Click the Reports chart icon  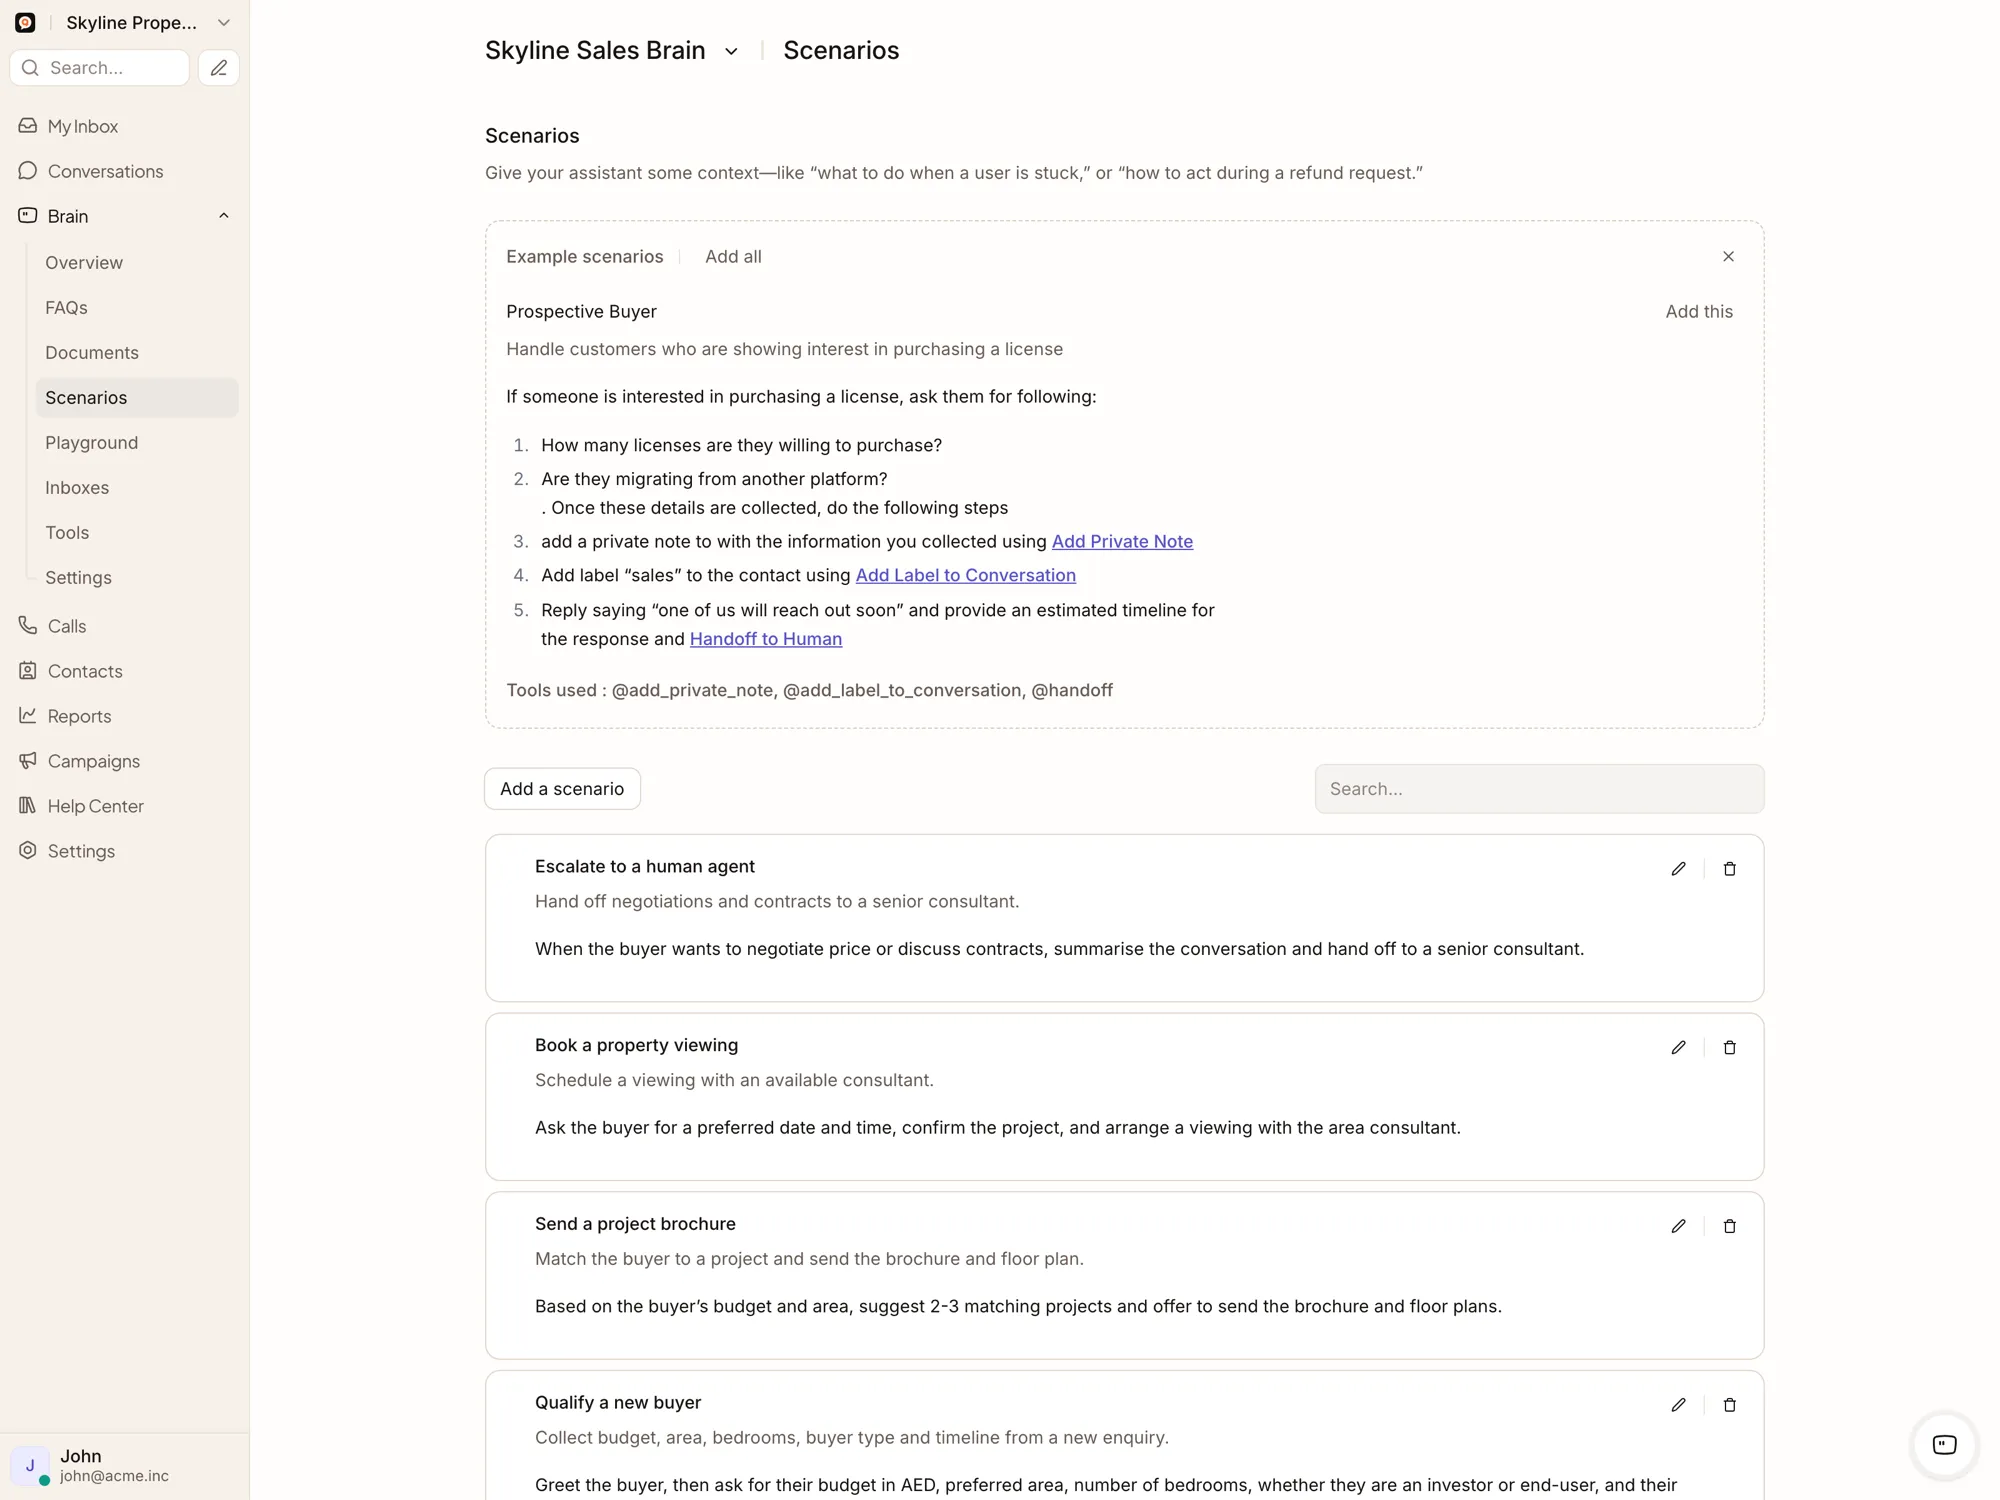click(28, 715)
